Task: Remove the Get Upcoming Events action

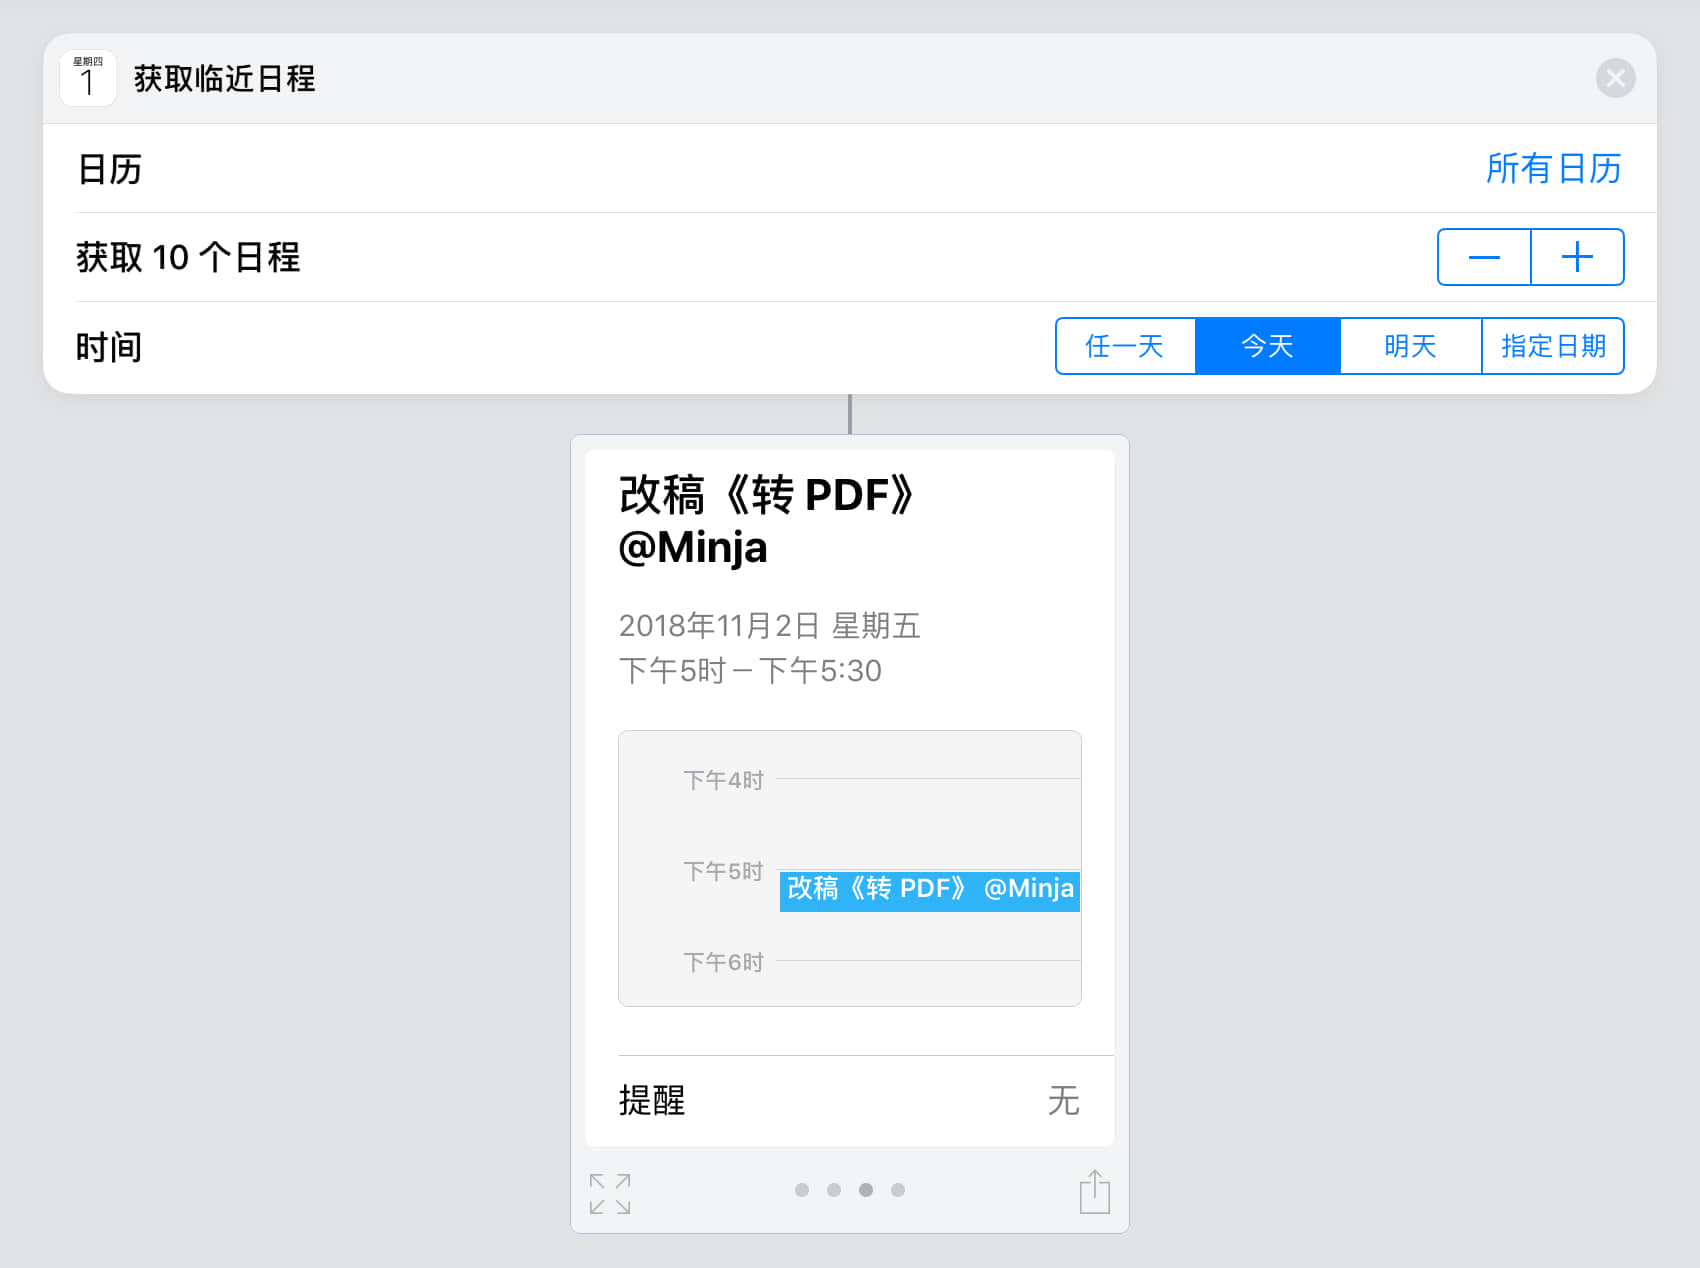Action: [x=1615, y=78]
